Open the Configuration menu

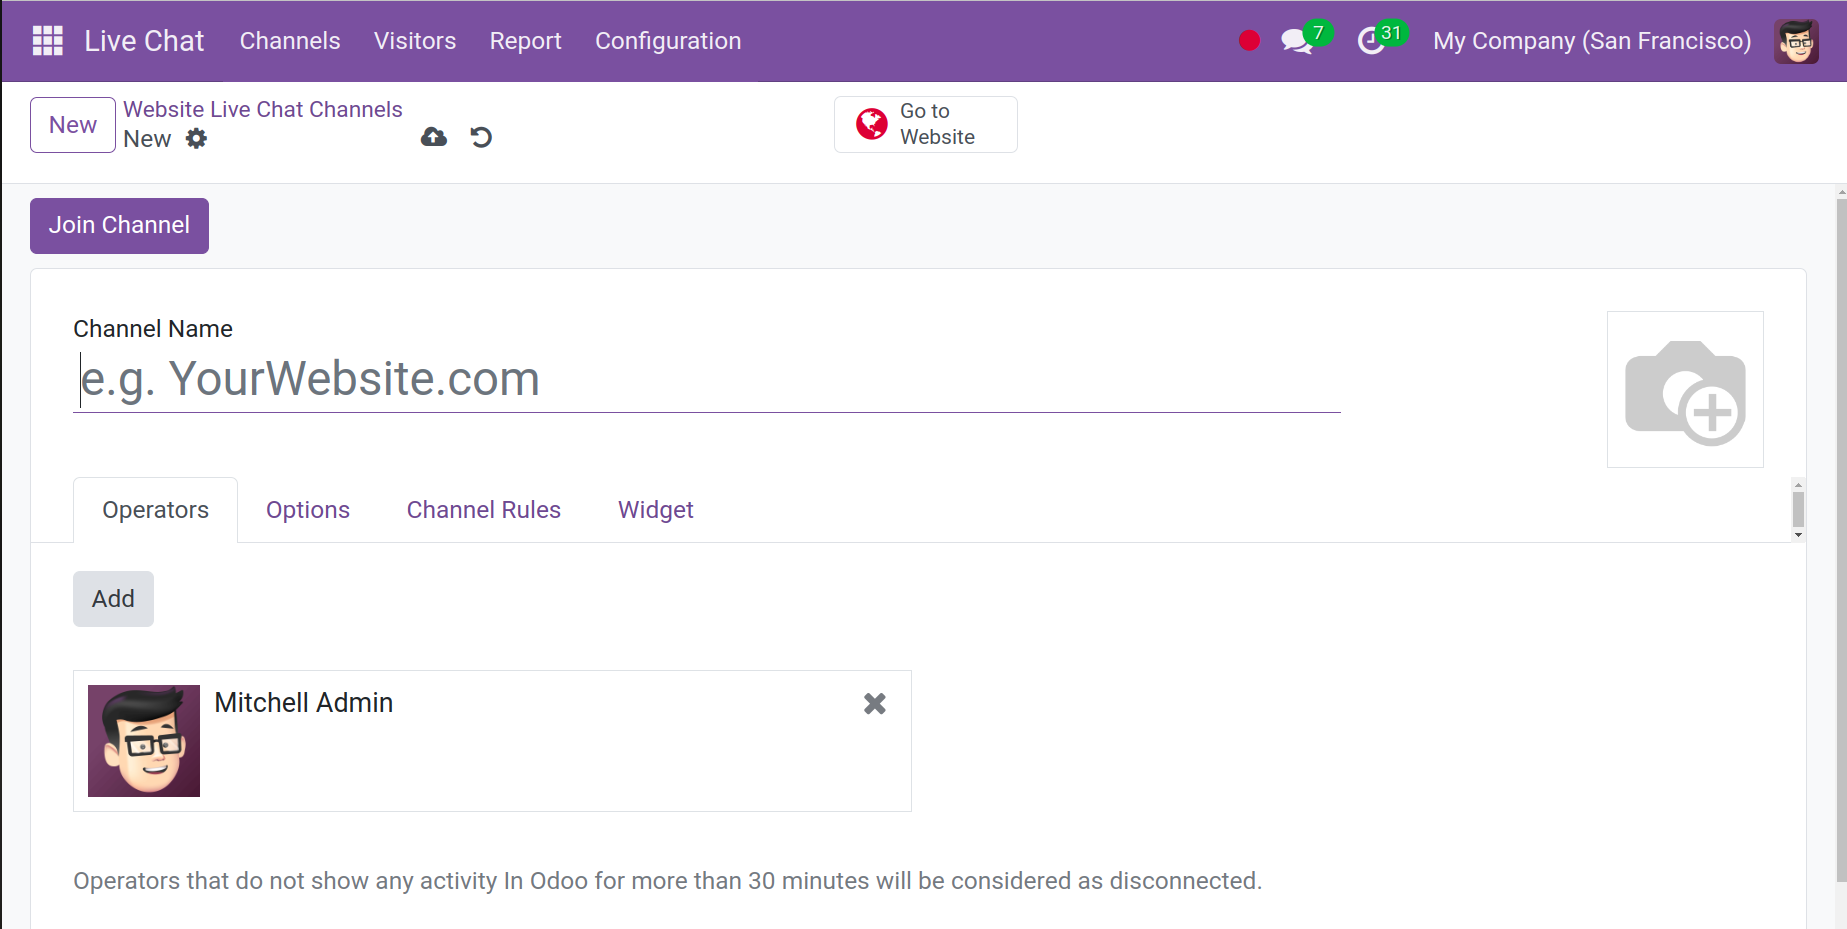[x=668, y=41]
